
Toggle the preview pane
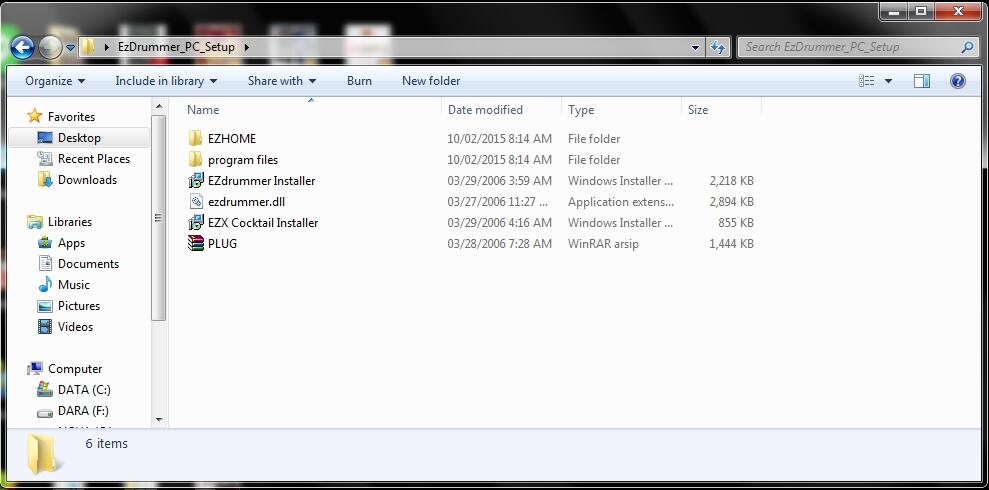(922, 81)
